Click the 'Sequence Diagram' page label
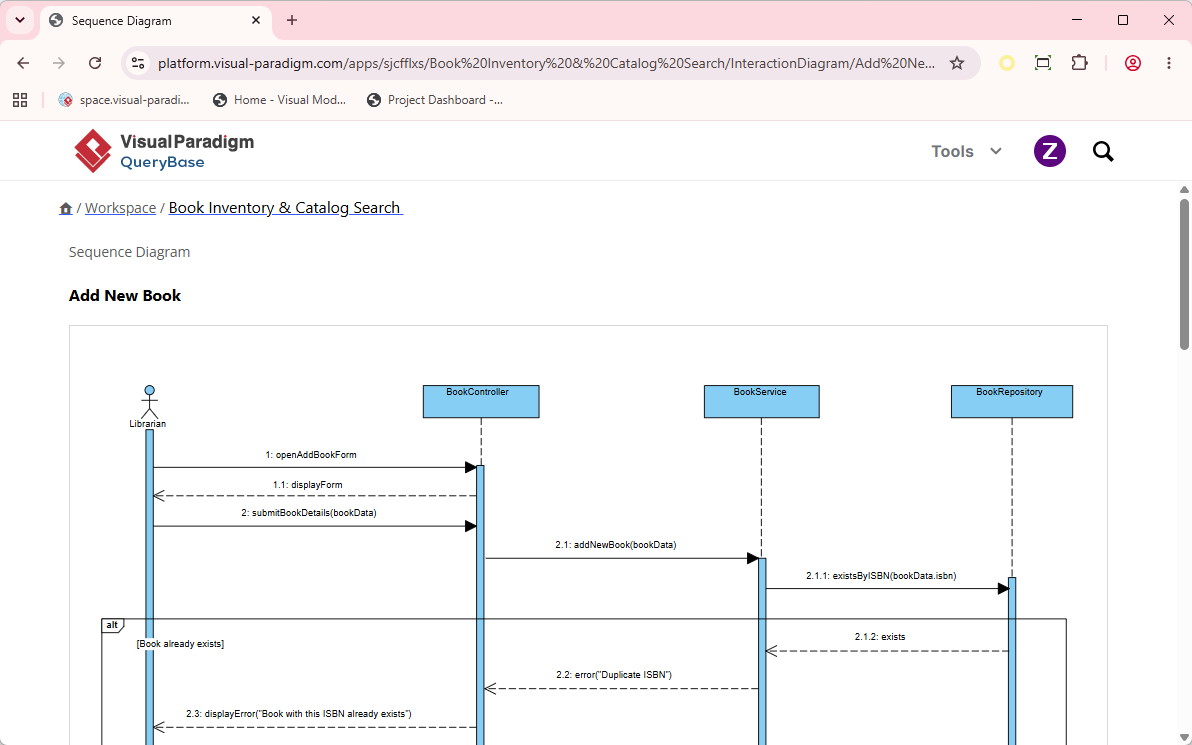 tap(129, 252)
